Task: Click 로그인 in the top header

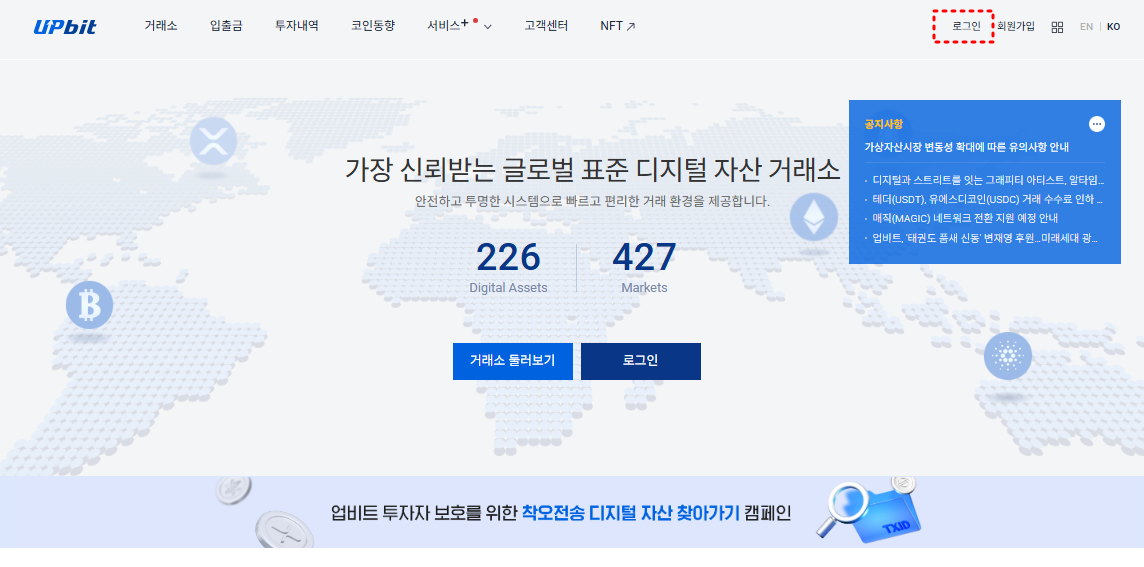Action: tap(966, 26)
